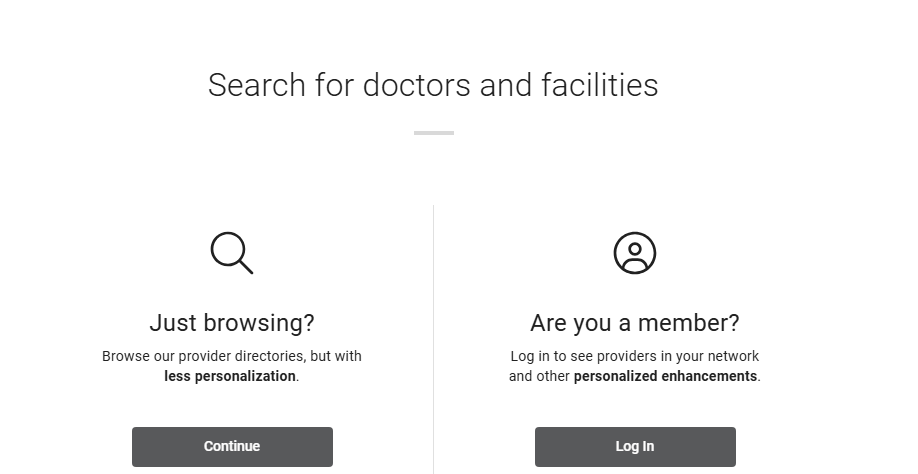Click the vertical divider between the two options
The height and width of the screenshot is (474, 918).
click(x=433, y=339)
